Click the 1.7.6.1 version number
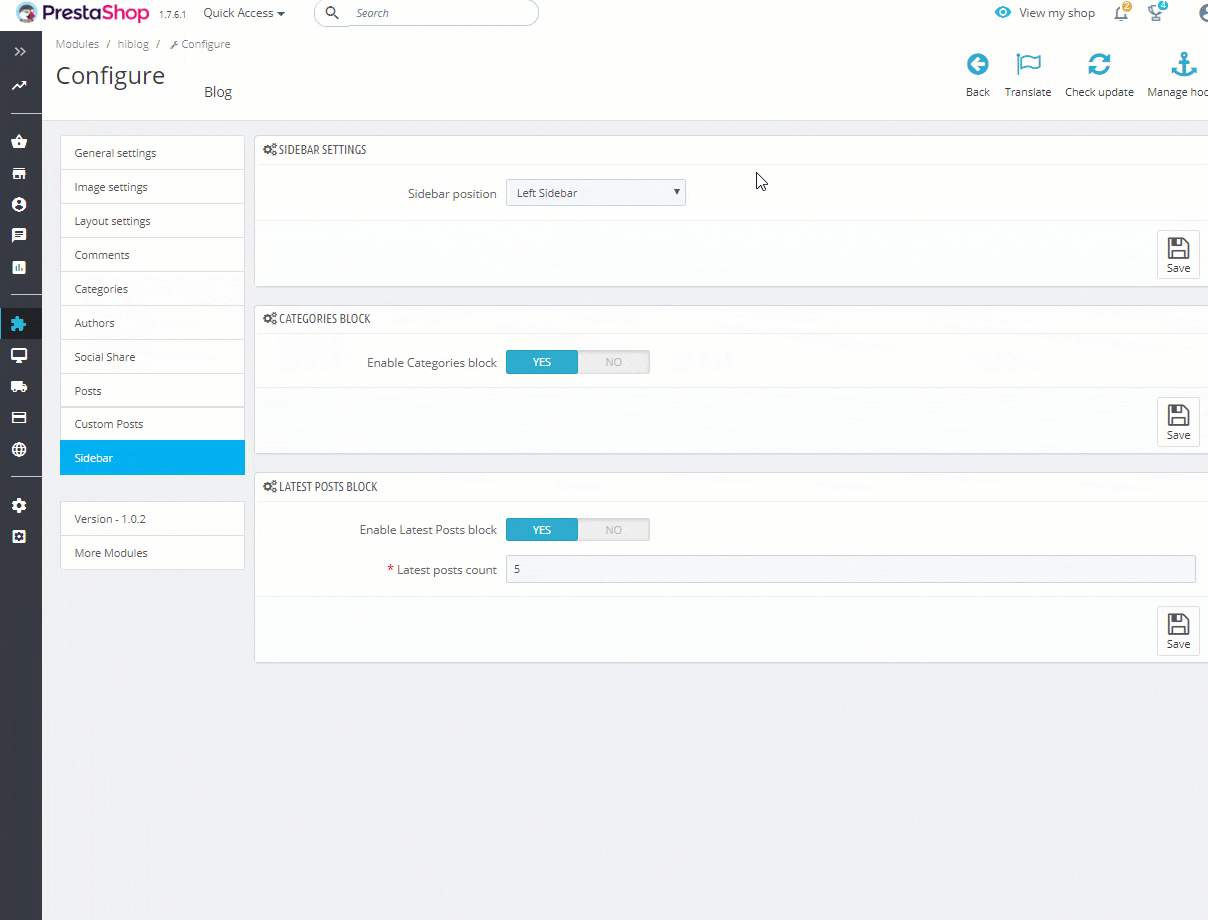 pos(172,15)
